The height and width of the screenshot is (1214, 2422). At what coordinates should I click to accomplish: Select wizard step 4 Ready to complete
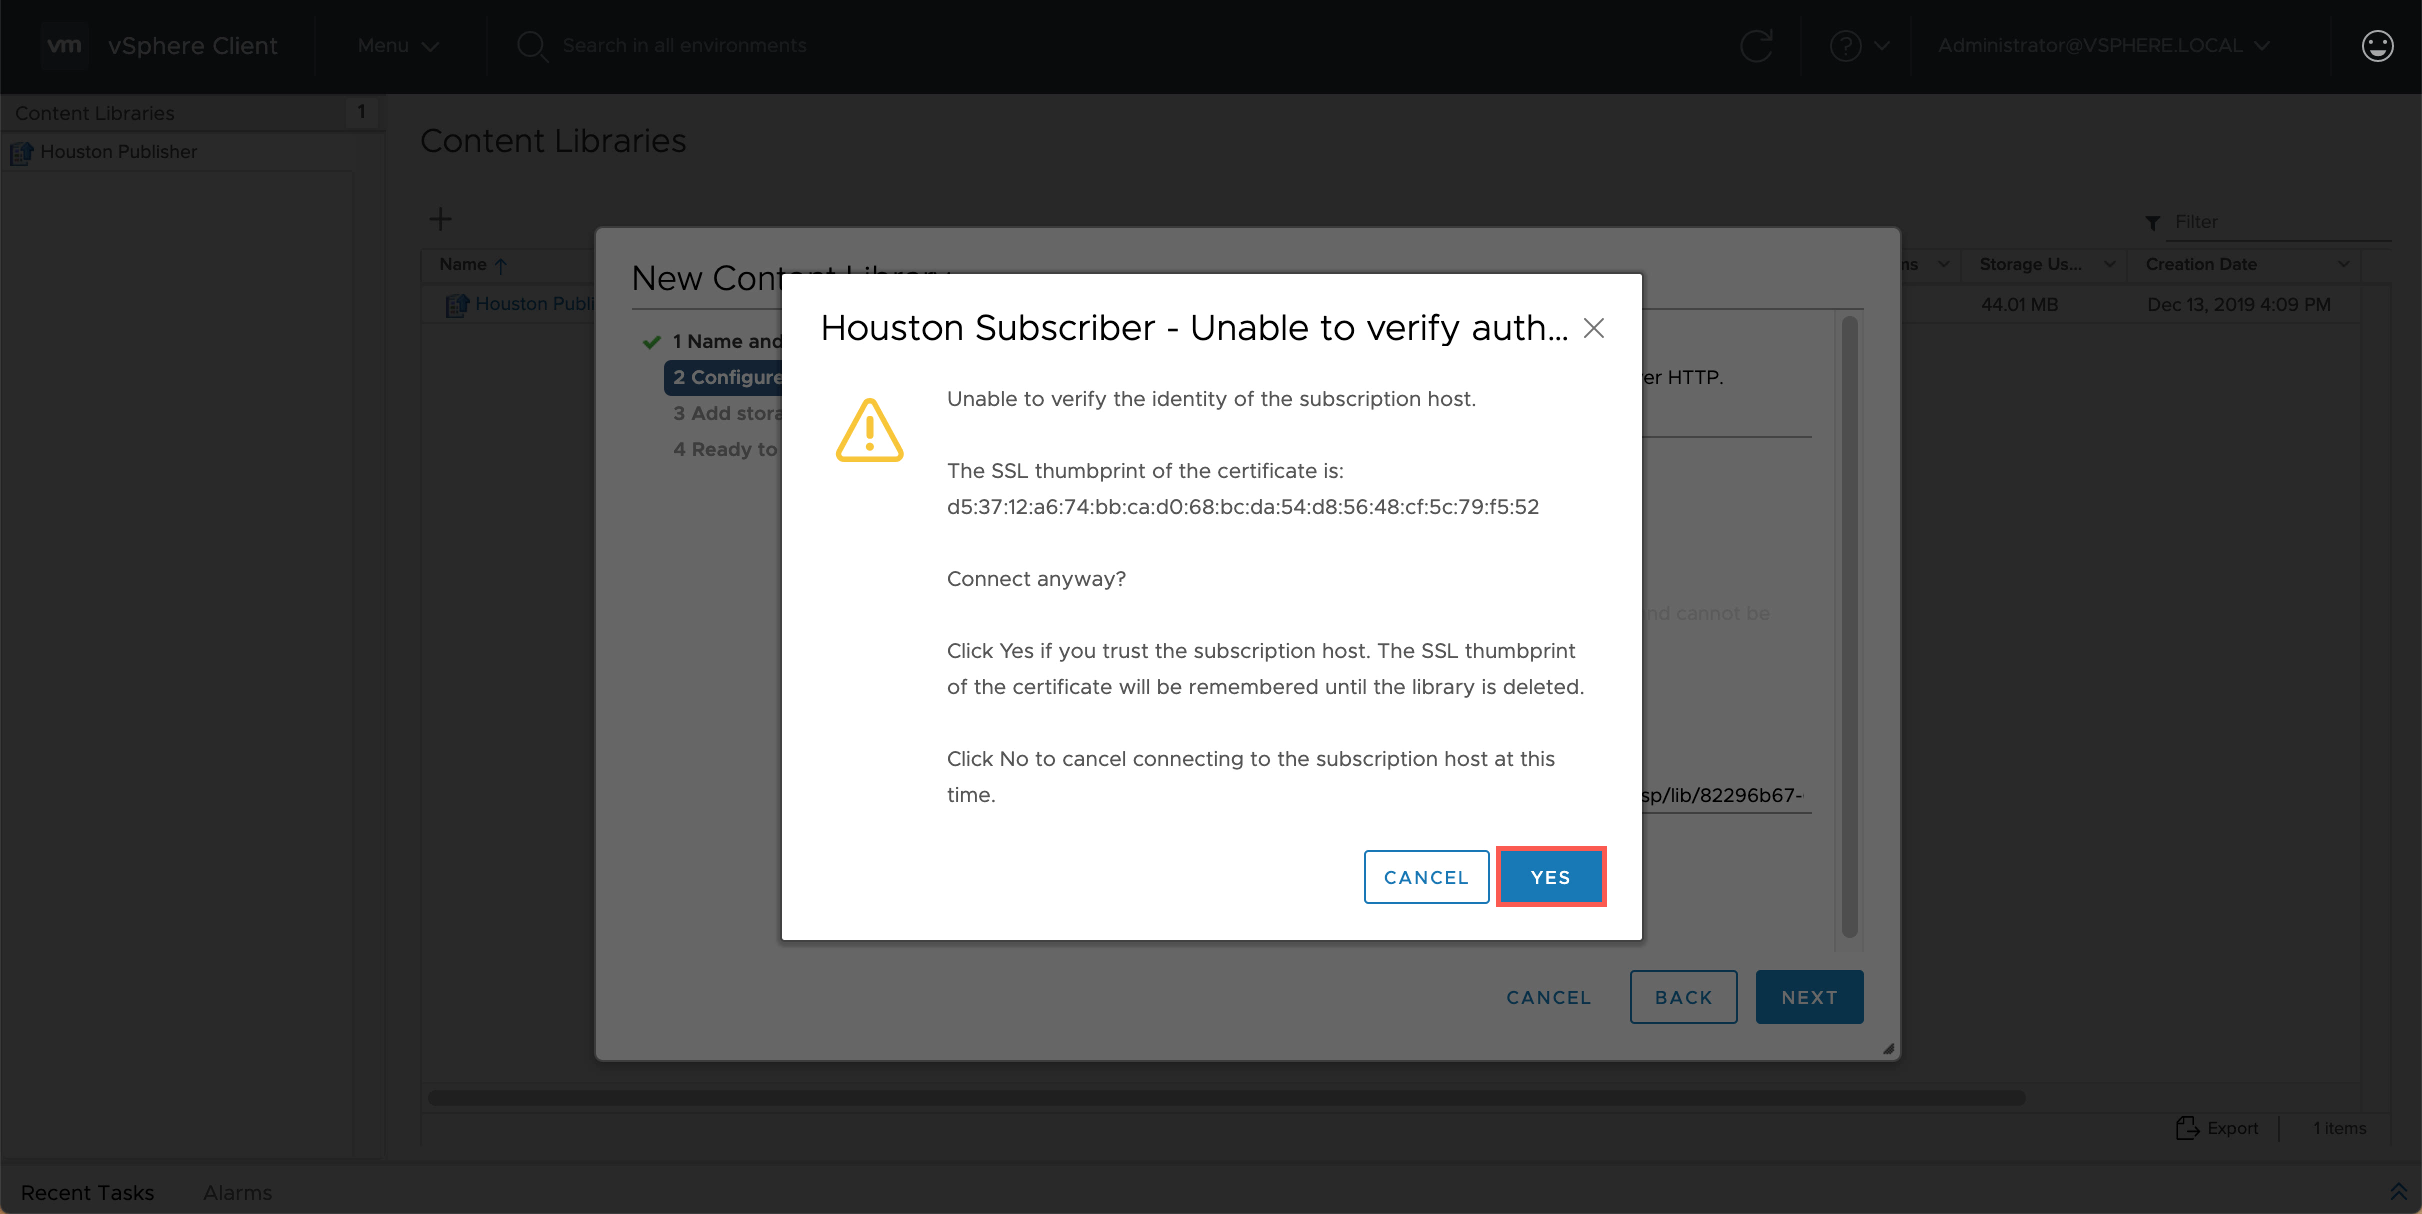pos(725,450)
